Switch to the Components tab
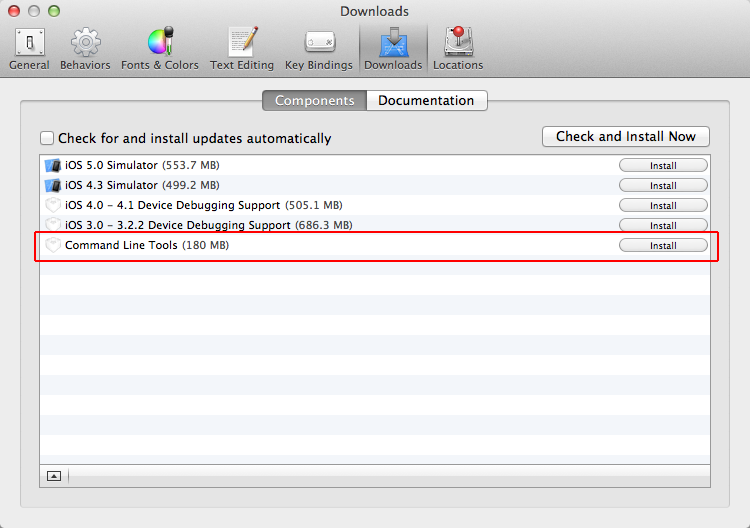750x528 pixels. point(314,100)
